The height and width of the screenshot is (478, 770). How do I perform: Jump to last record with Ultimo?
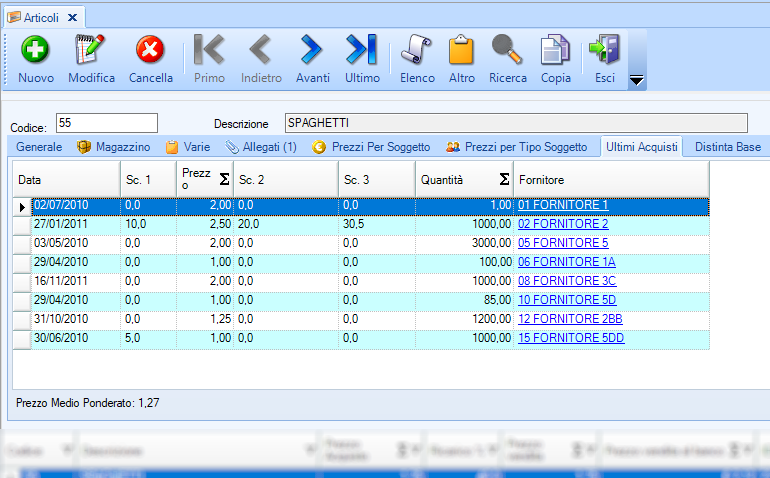pyautogui.click(x=362, y=50)
